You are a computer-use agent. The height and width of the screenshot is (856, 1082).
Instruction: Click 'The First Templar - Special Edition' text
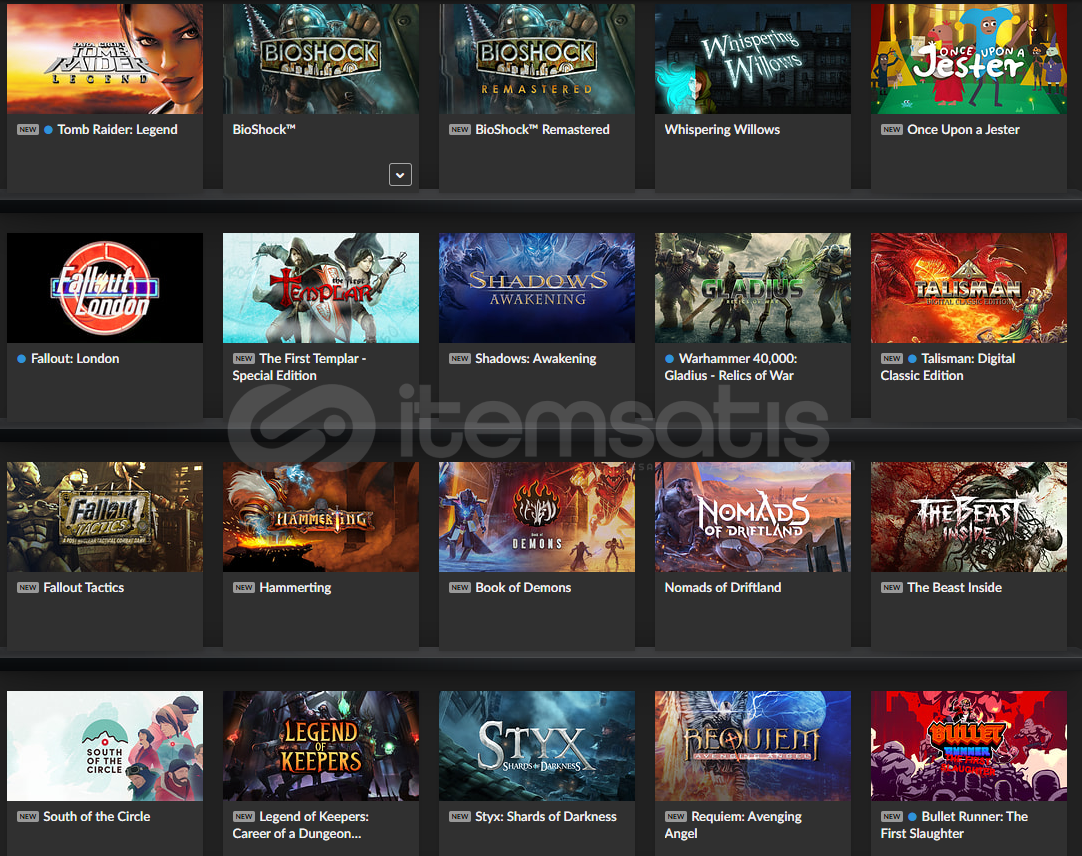click(299, 367)
